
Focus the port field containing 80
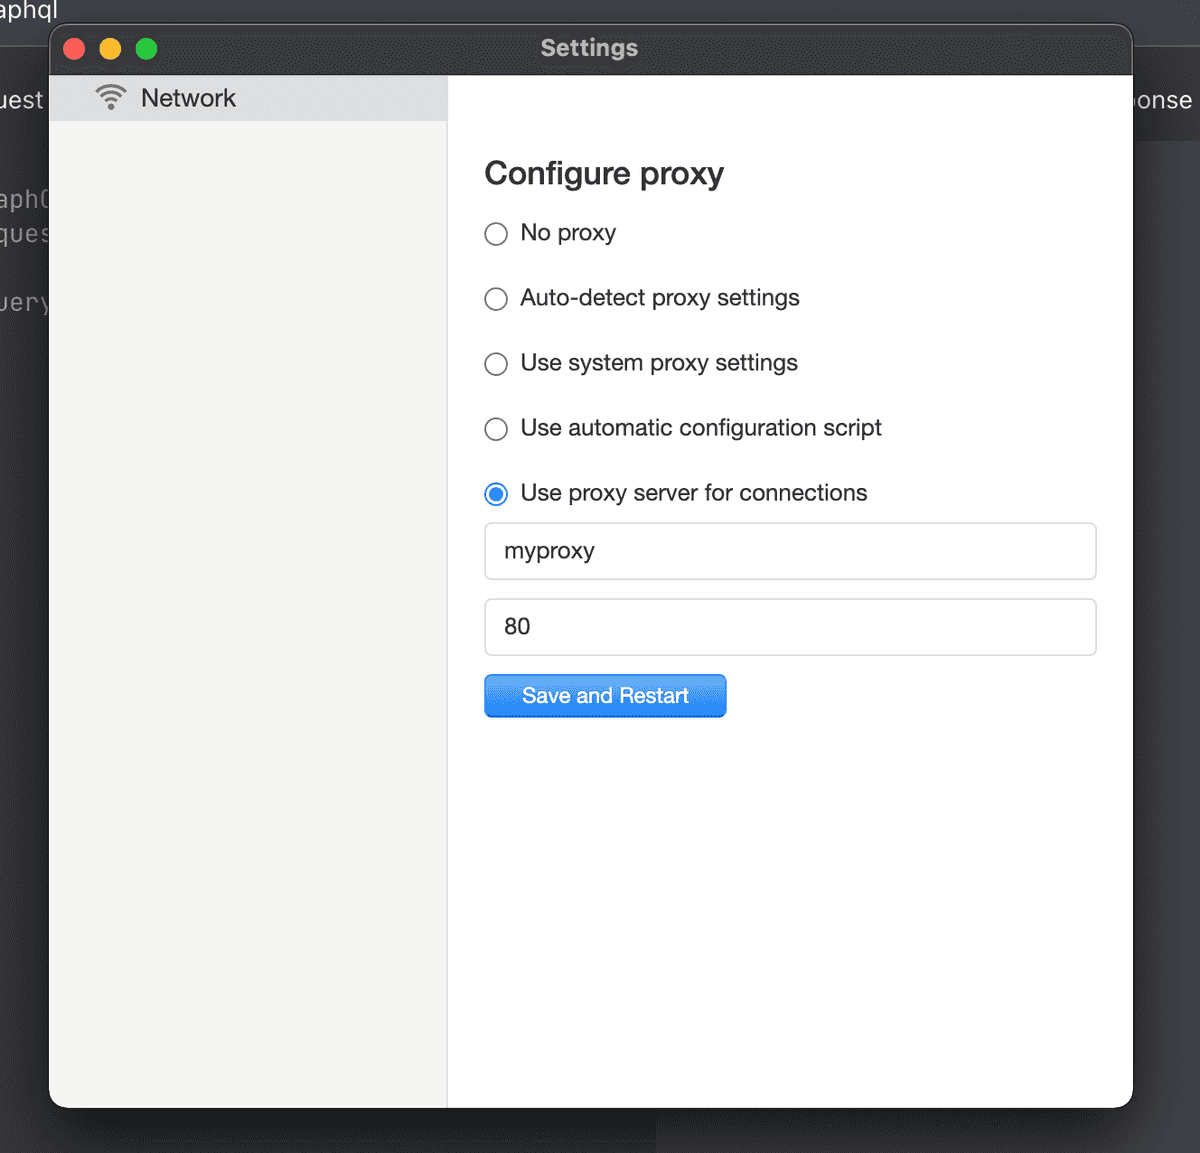point(790,627)
